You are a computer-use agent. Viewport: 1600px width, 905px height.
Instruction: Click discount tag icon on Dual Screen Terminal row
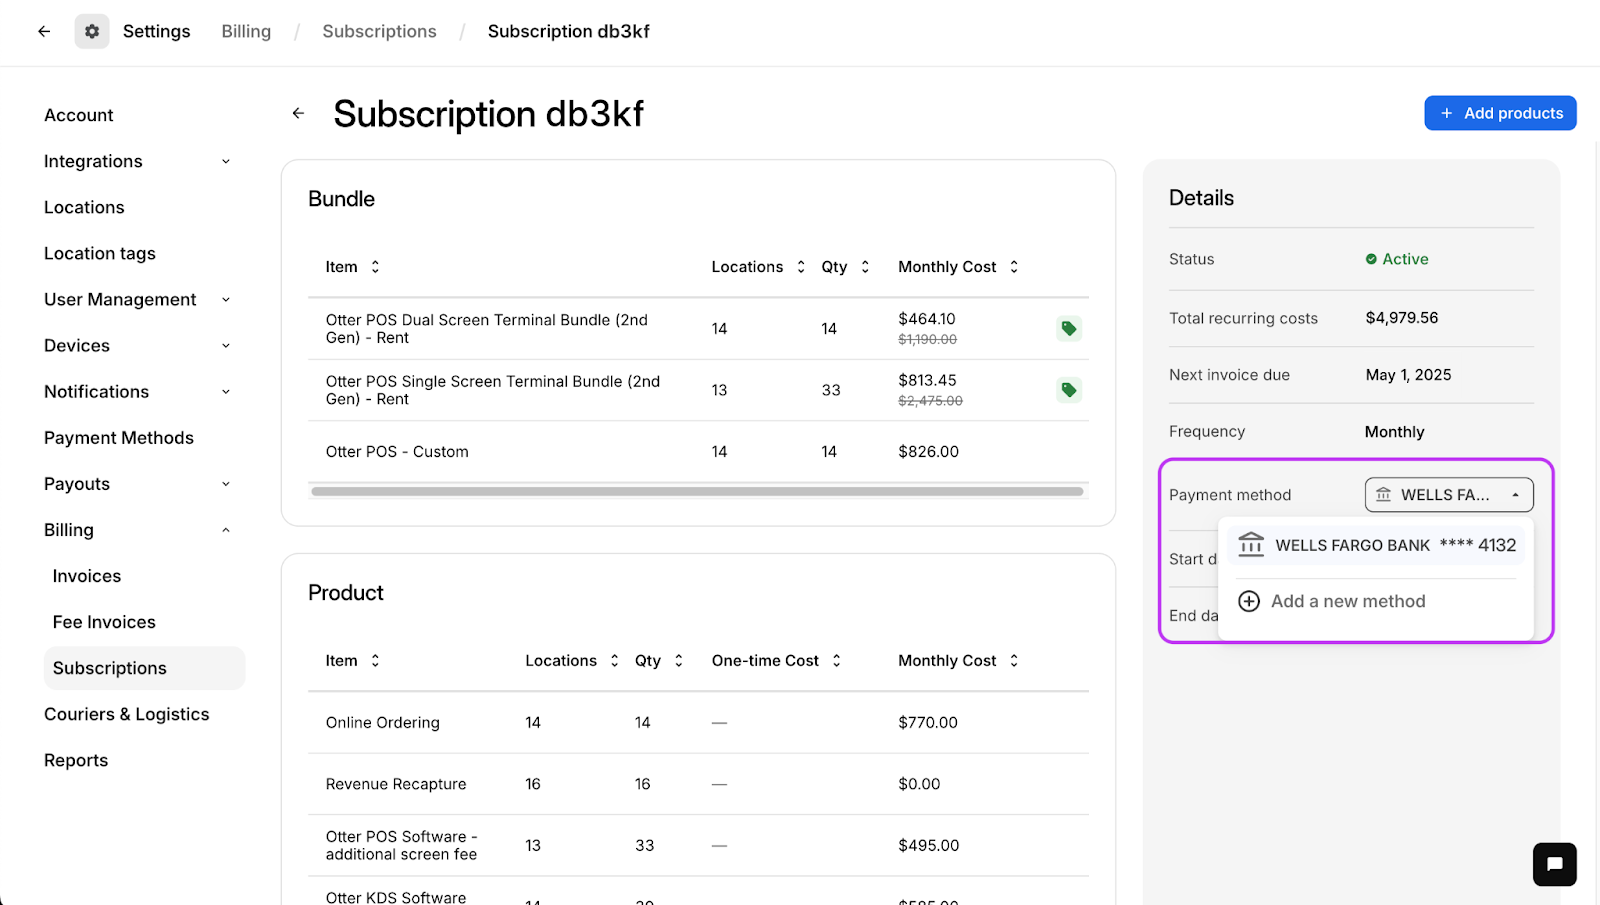click(x=1069, y=328)
